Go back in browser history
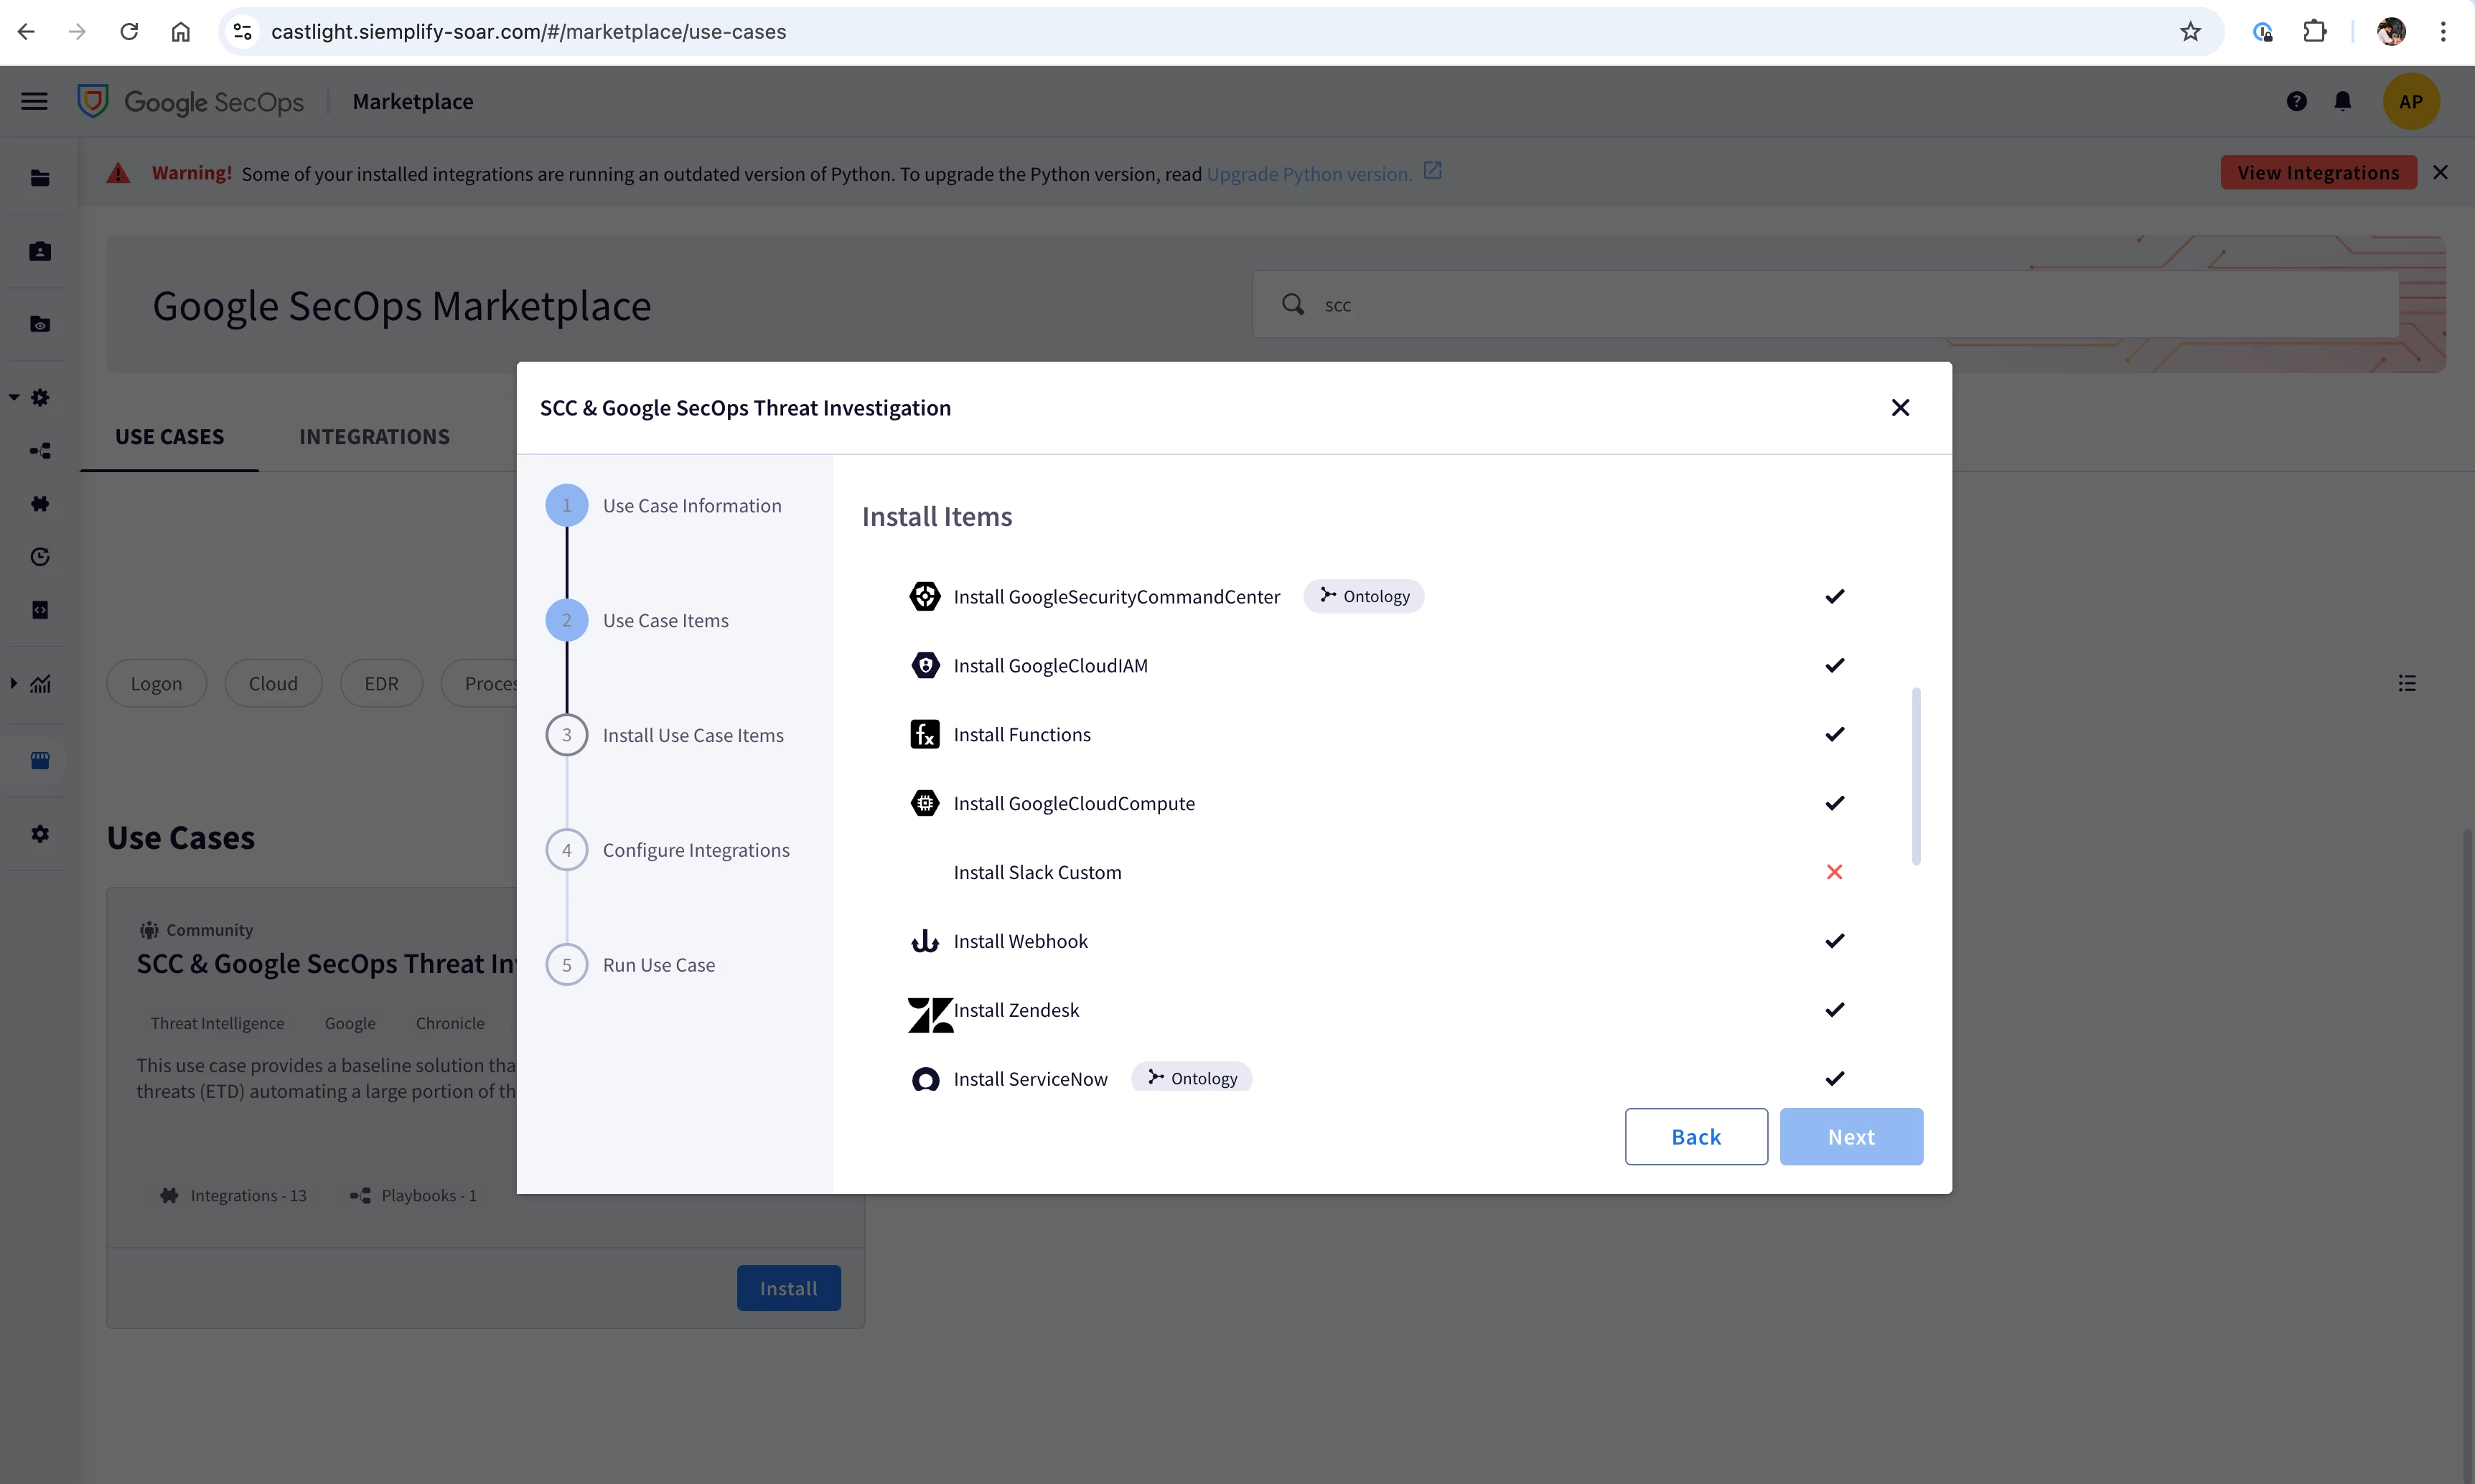Image resolution: width=2475 pixels, height=1484 pixels. (27, 32)
